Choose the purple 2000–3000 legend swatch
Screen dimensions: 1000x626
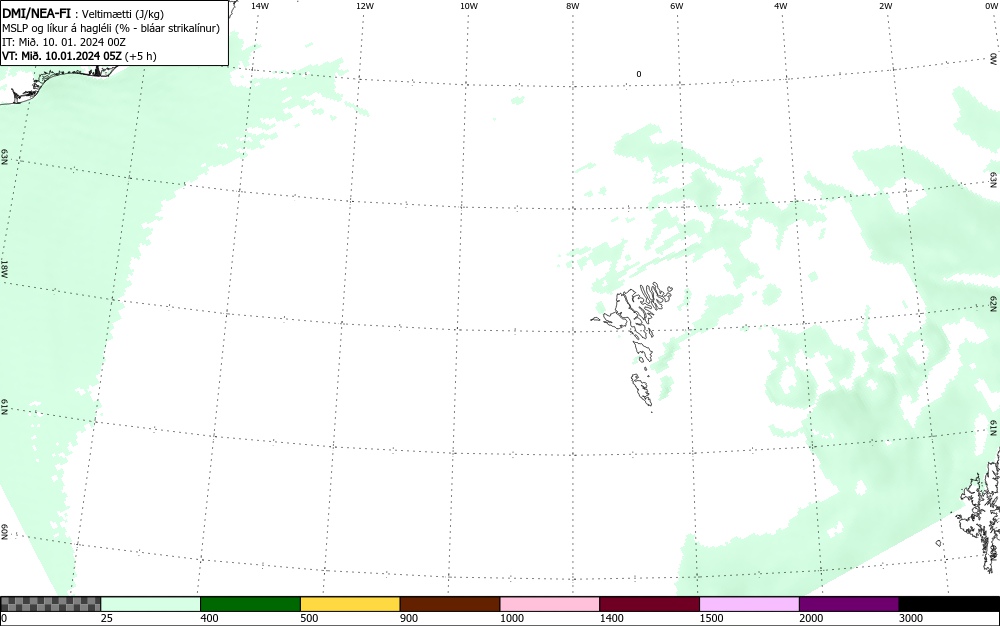pyautogui.click(x=849, y=604)
